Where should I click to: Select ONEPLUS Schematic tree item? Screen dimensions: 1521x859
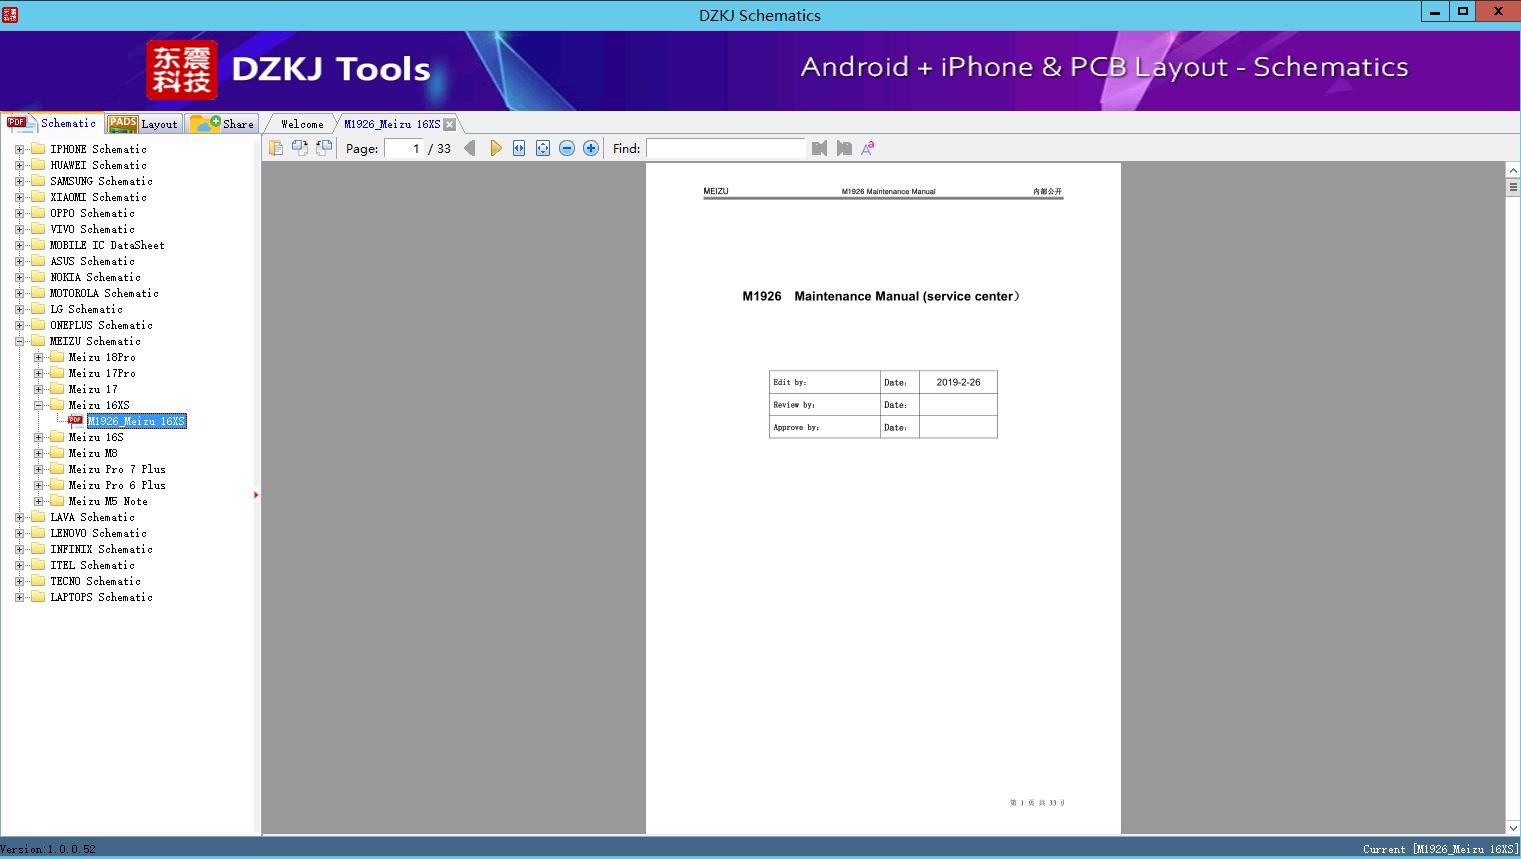(x=101, y=325)
